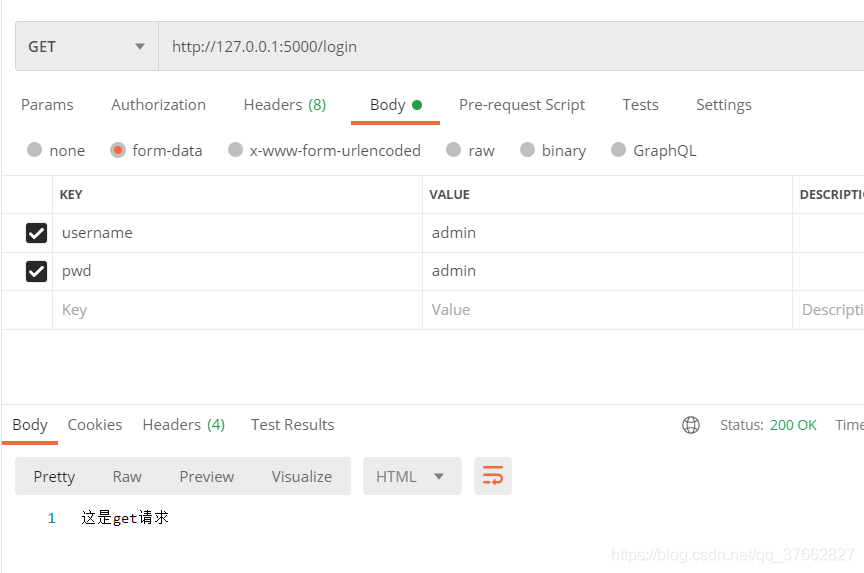The image size is (864, 573).
Task: Click the request URL field
Action: click(500, 47)
